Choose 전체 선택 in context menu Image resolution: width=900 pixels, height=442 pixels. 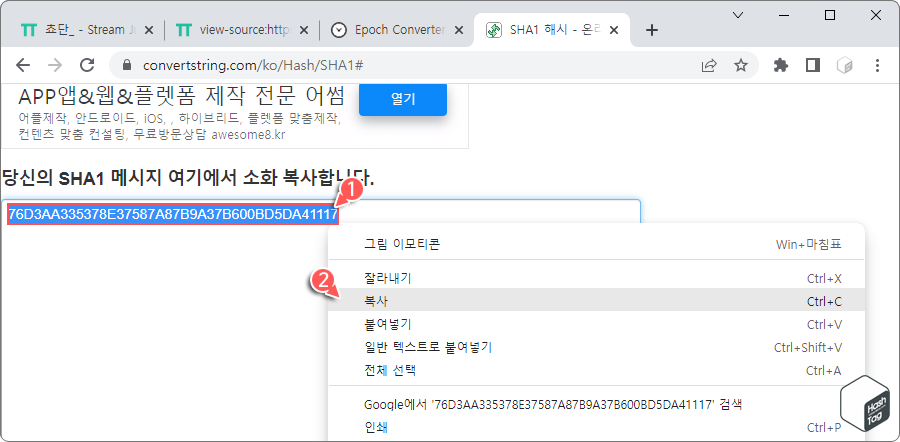tap(596, 370)
